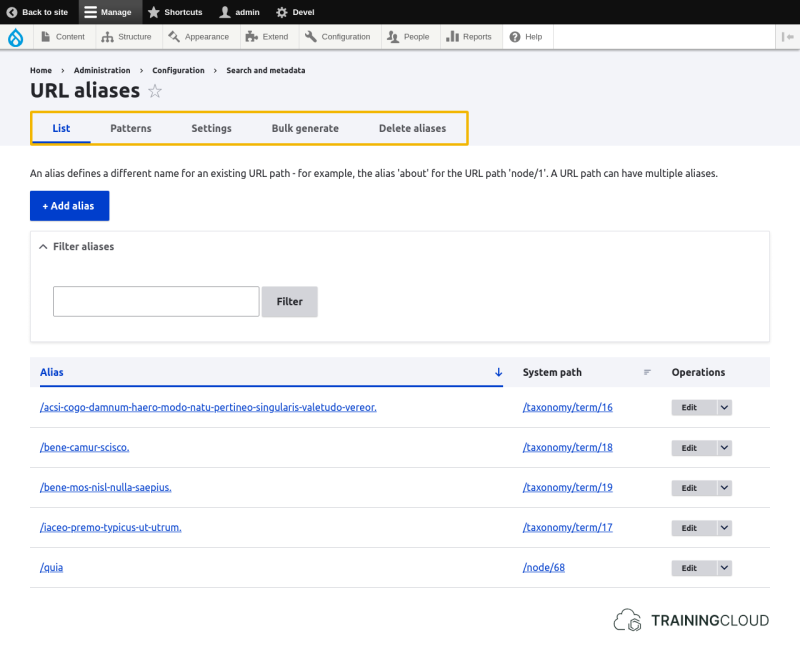Open the Content page icon menu
The height and width of the screenshot is (663, 800).
point(63,37)
